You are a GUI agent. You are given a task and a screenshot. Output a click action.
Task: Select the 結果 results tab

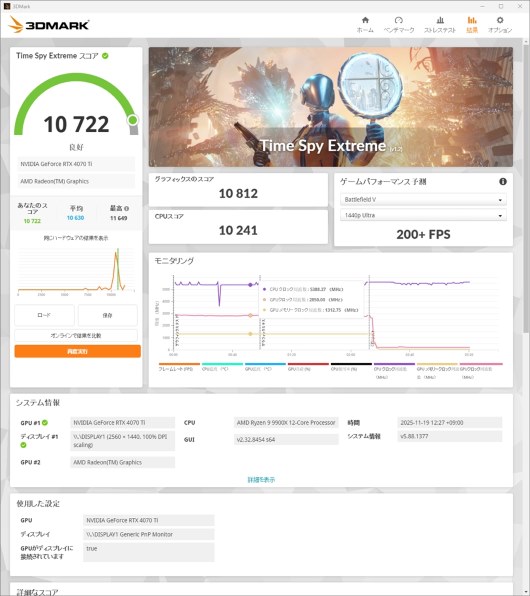click(x=472, y=25)
